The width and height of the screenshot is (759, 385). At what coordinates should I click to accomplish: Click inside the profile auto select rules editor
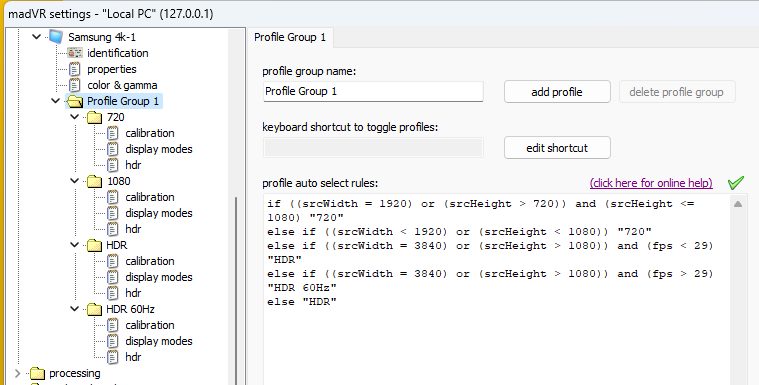(496, 291)
